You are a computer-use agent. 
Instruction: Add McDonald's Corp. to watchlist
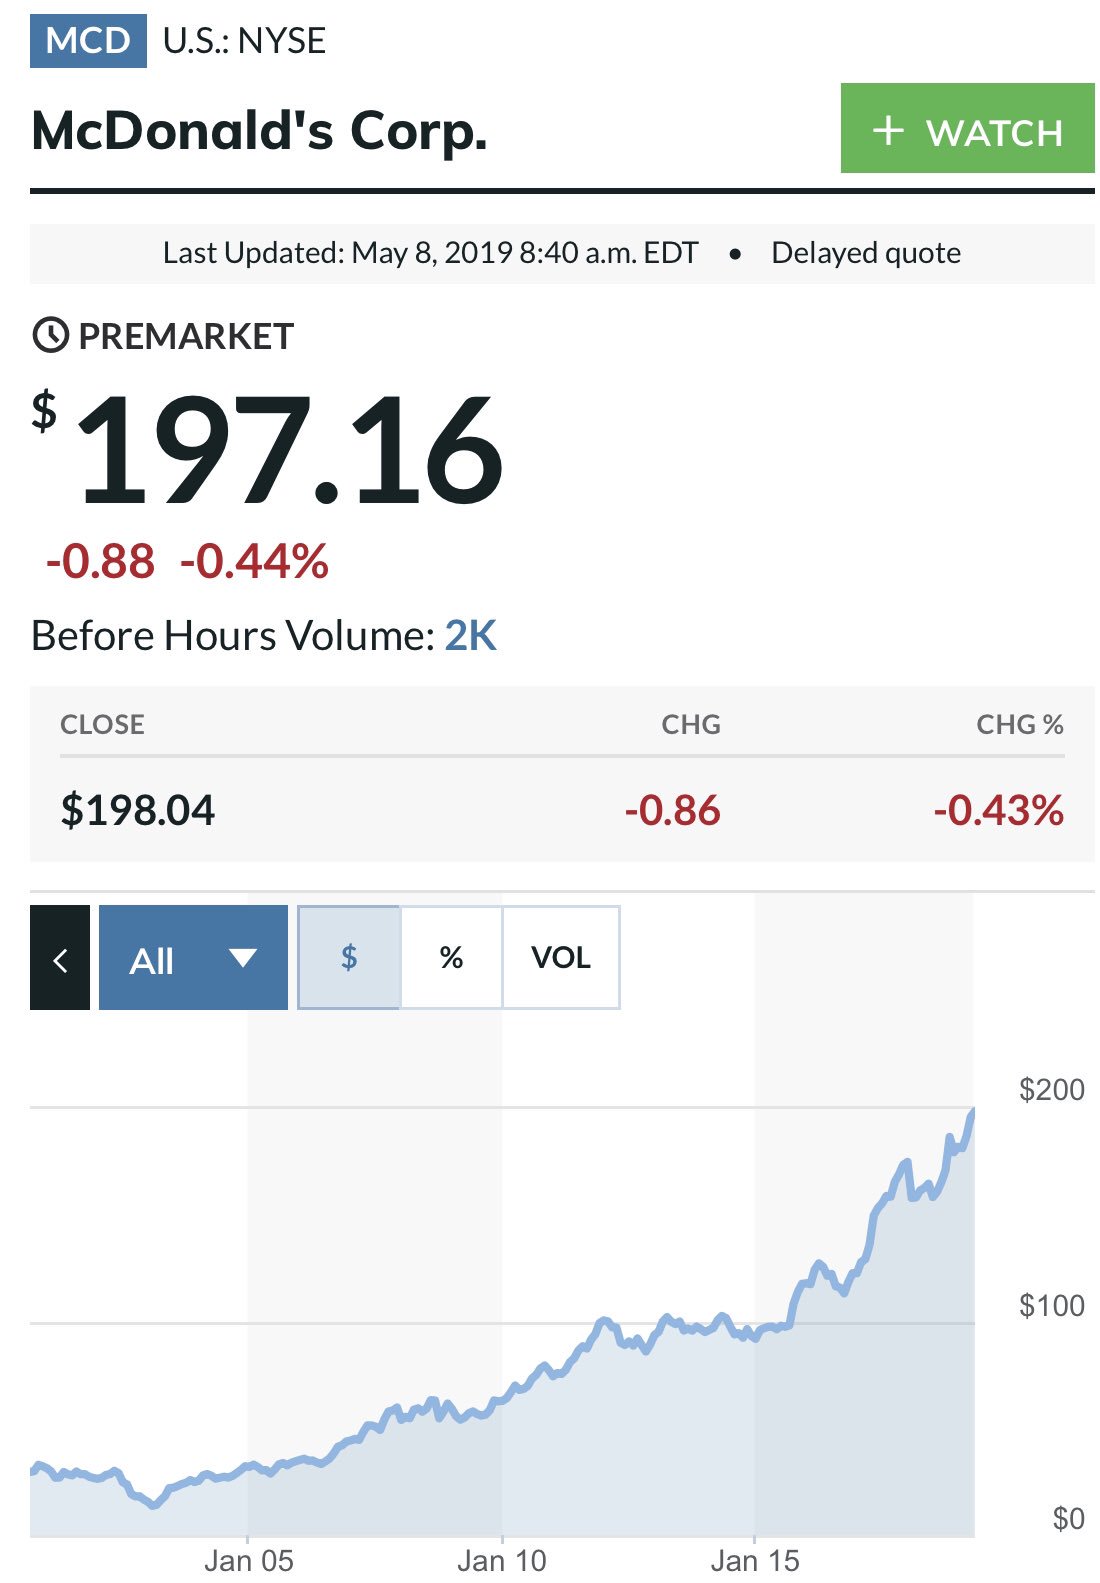(967, 128)
